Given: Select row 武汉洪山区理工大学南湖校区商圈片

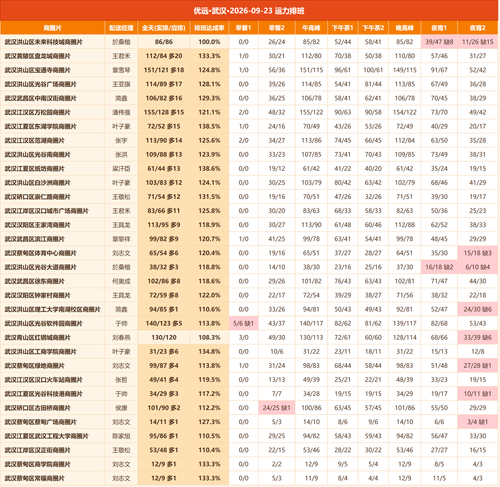Looking at the screenshot, I should point(249,309).
